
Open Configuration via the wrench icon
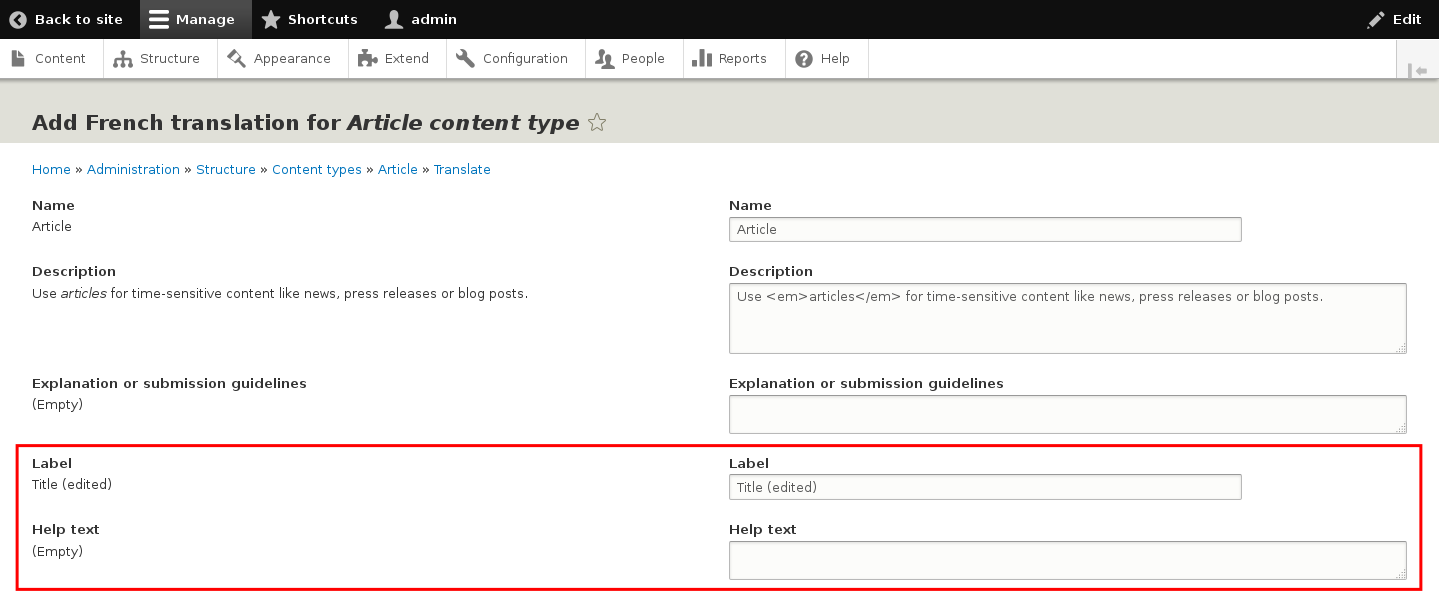click(463, 58)
